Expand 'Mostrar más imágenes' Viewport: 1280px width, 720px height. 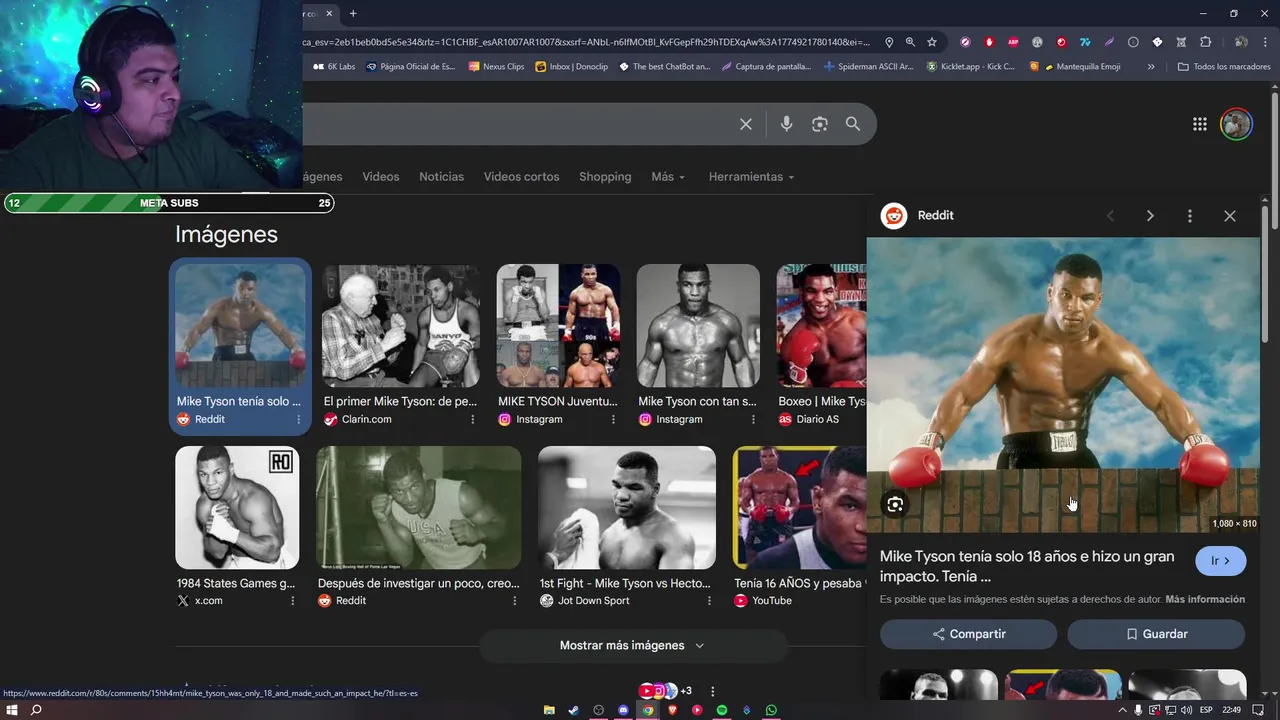(x=632, y=646)
